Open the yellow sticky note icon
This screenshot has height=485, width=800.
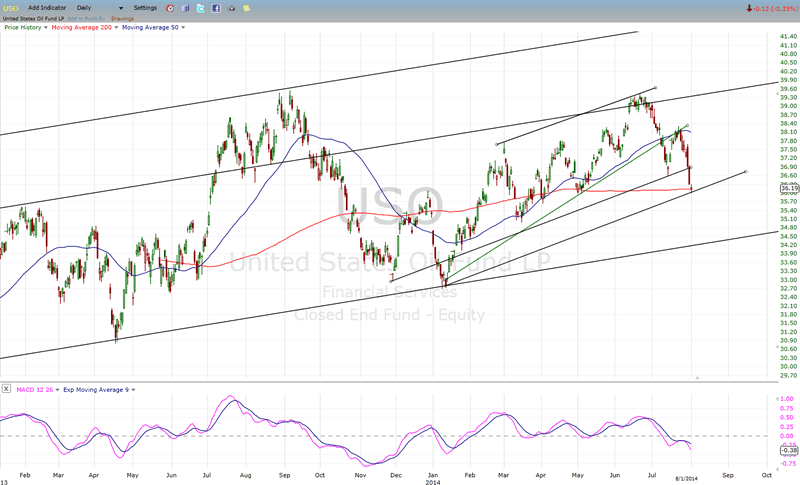tap(246, 8)
